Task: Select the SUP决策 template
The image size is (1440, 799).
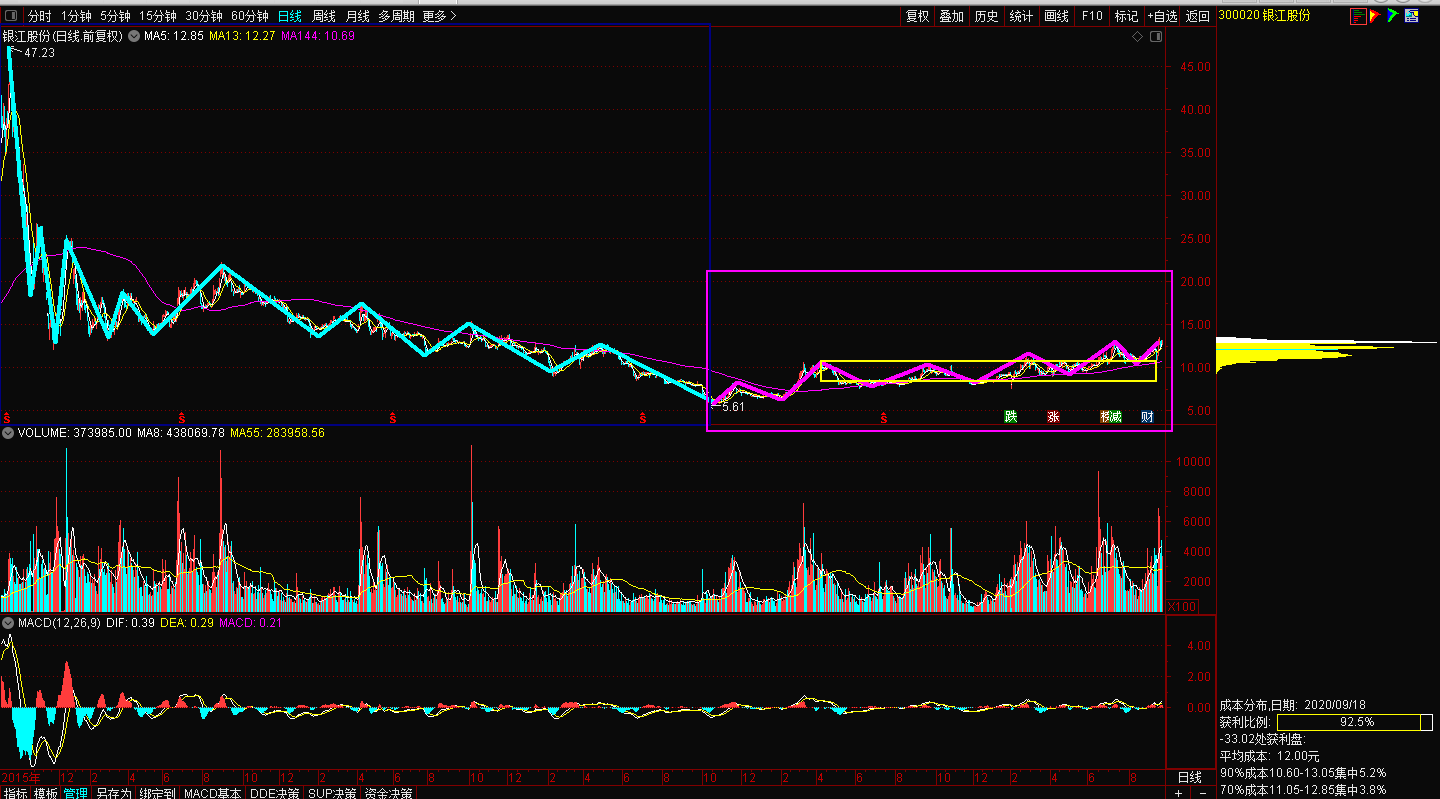Action: pyautogui.click(x=333, y=793)
